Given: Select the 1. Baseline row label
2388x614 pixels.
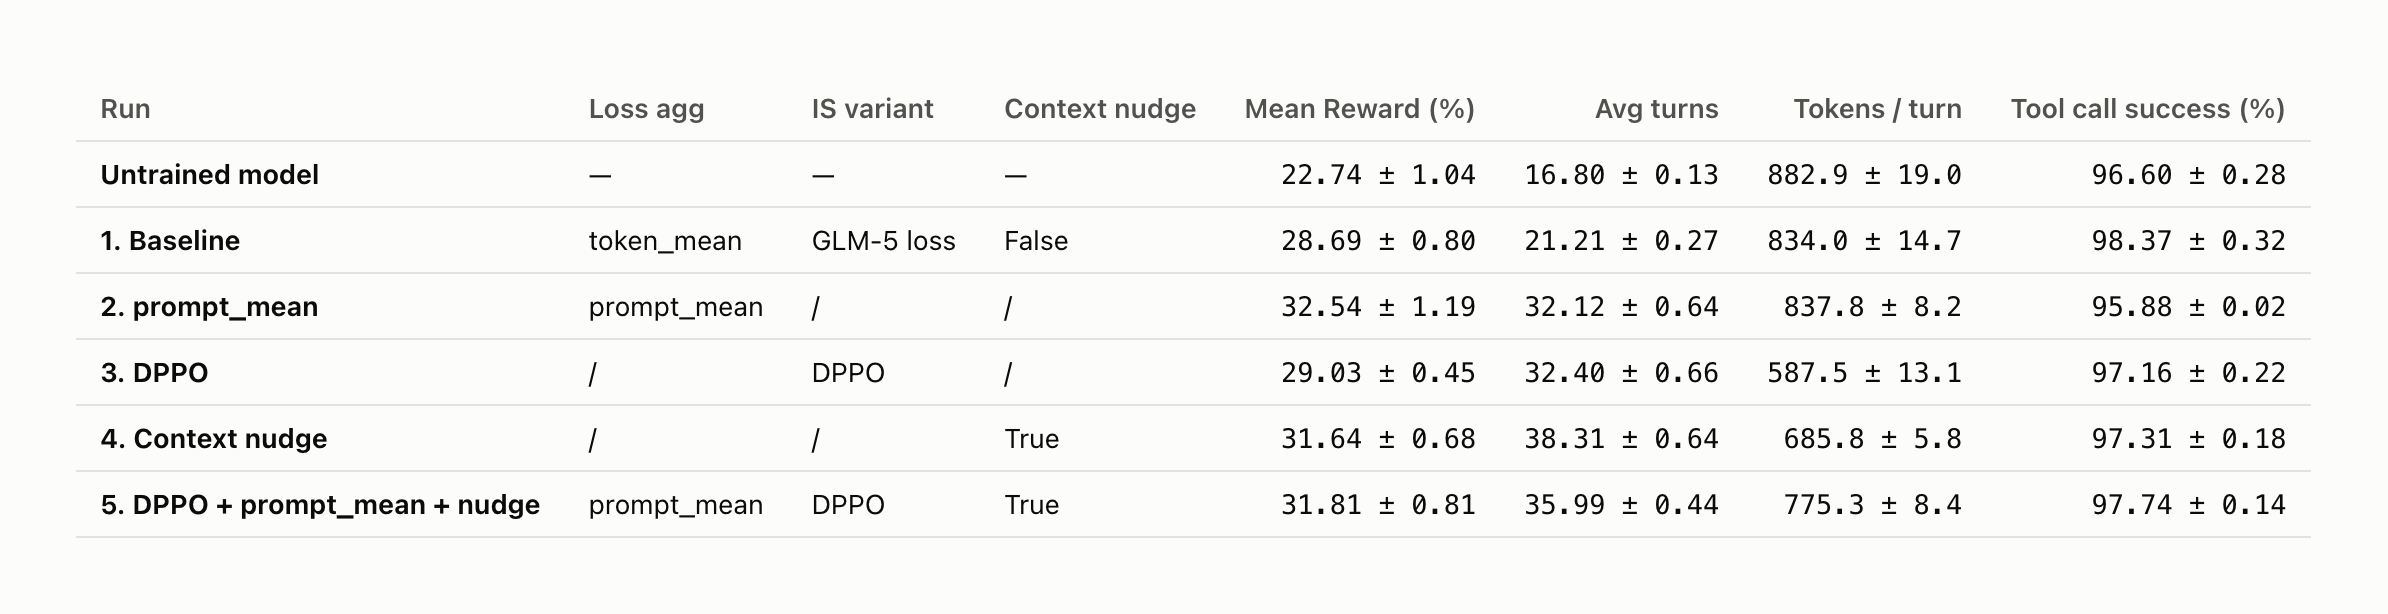Looking at the screenshot, I should pyautogui.click(x=170, y=241).
